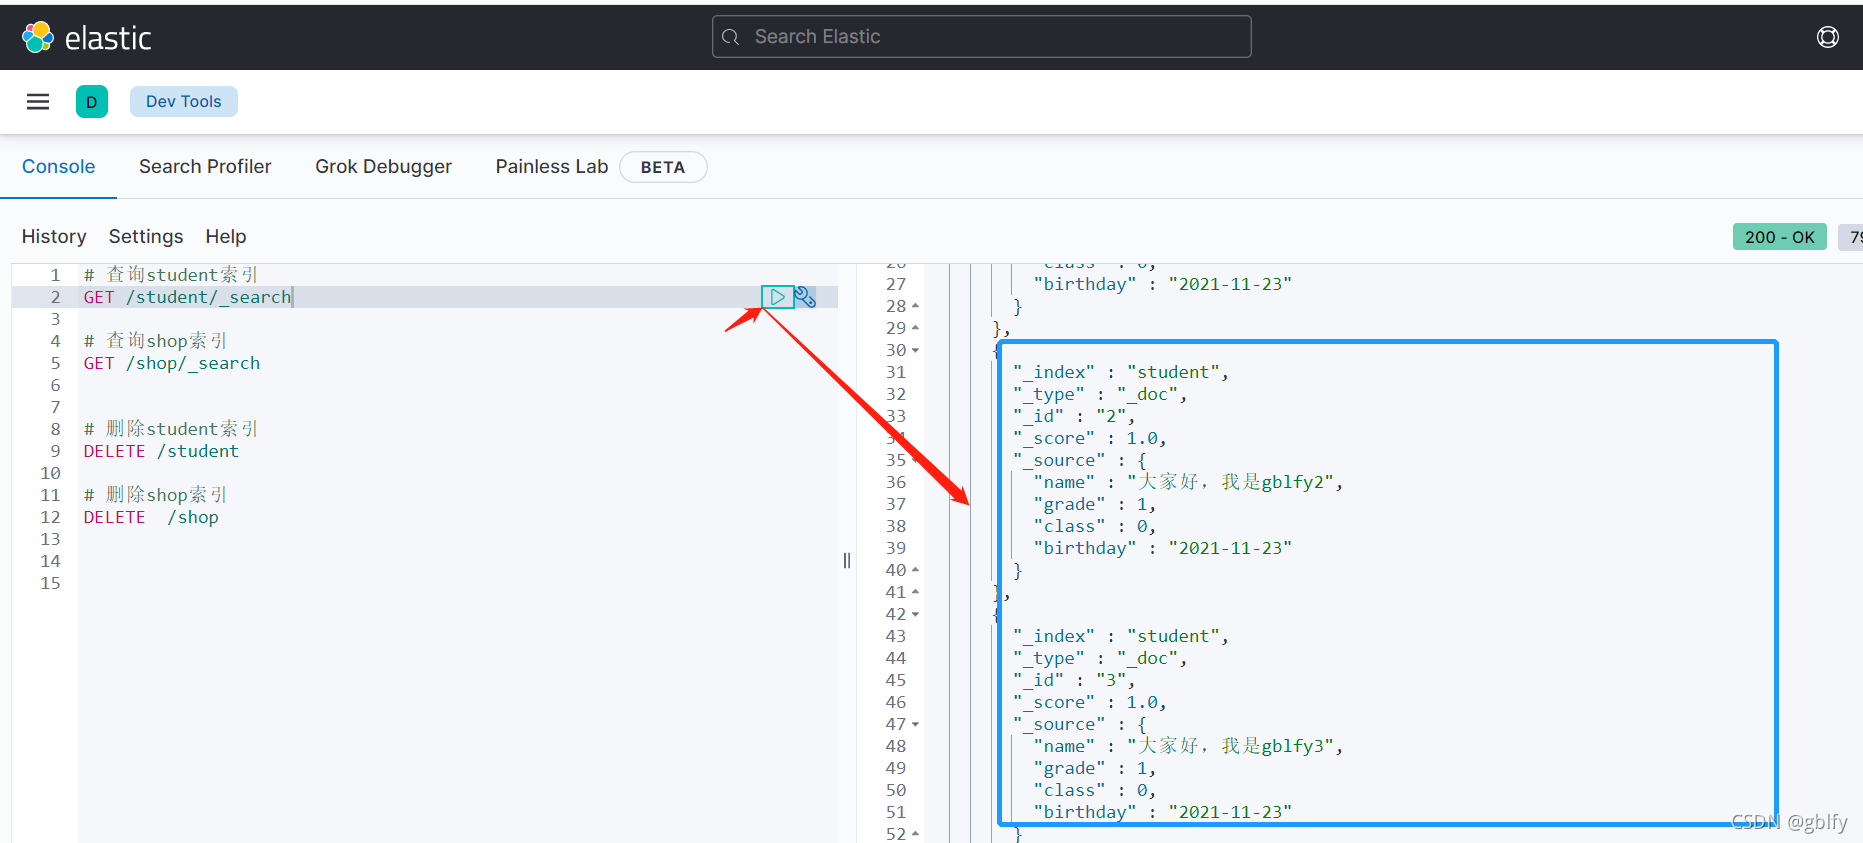Collapse the fold at output line 47
The image size is (1863, 843).
click(x=915, y=724)
